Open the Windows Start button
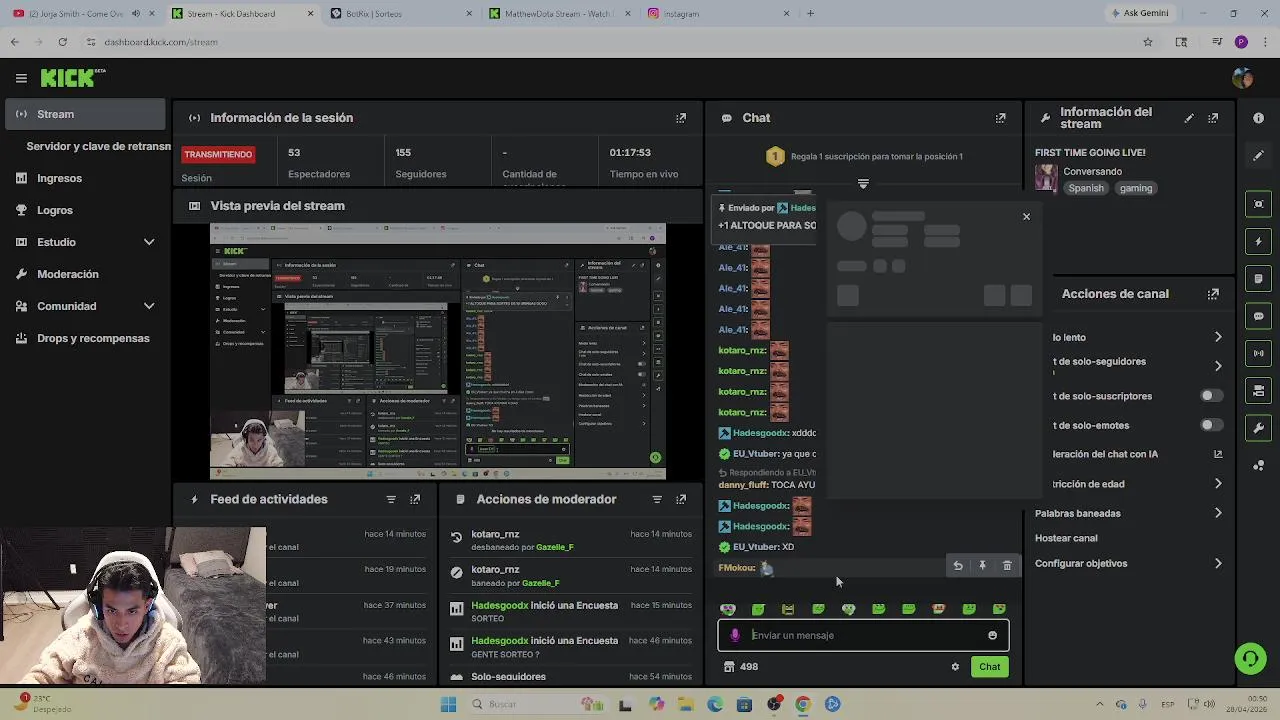The width and height of the screenshot is (1280, 720). click(x=448, y=704)
